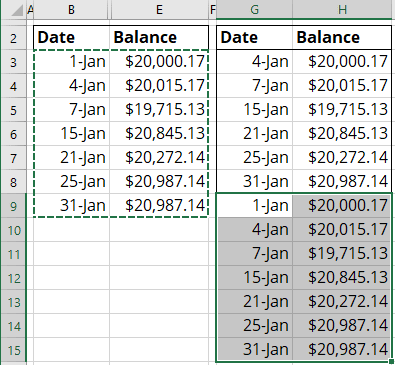Select cell G4 showing 7-Jan

(255, 86)
